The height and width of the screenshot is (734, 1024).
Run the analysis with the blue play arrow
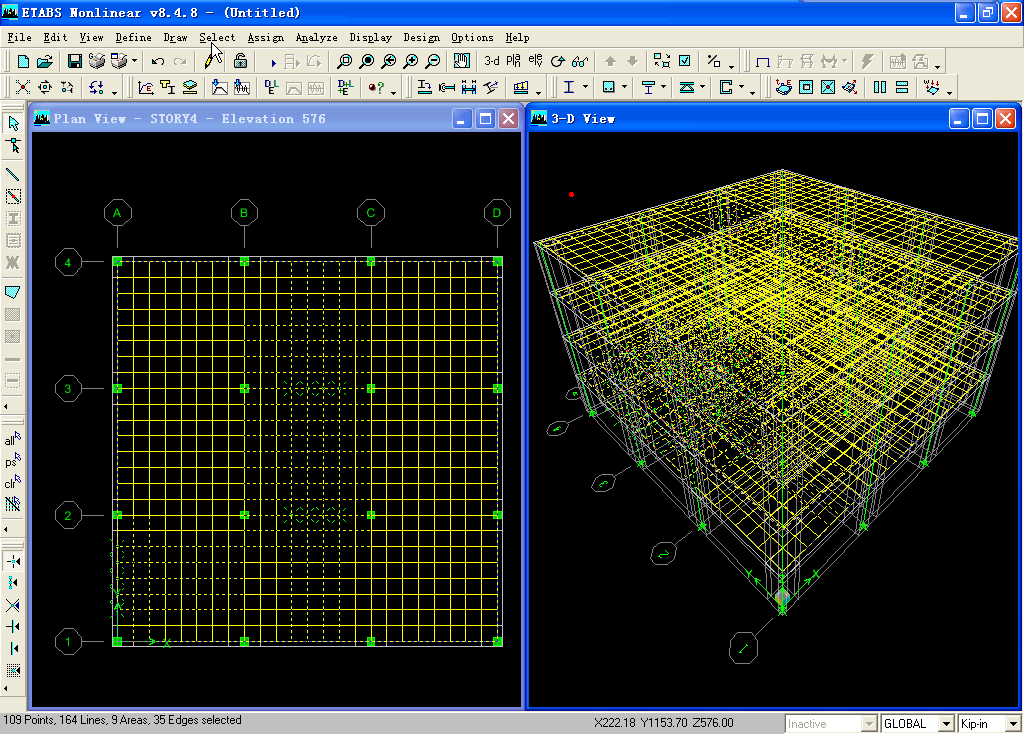[274, 63]
